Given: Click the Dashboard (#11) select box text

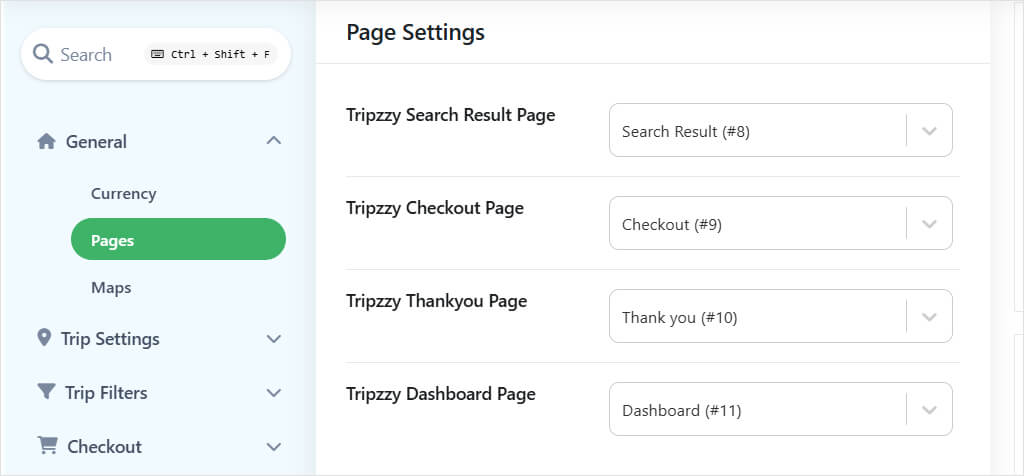Looking at the screenshot, I should tap(682, 411).
